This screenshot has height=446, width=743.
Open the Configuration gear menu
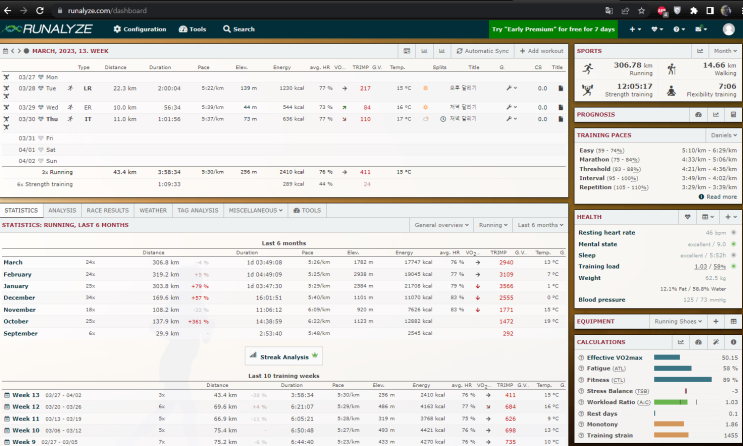[x=140, y=29]
